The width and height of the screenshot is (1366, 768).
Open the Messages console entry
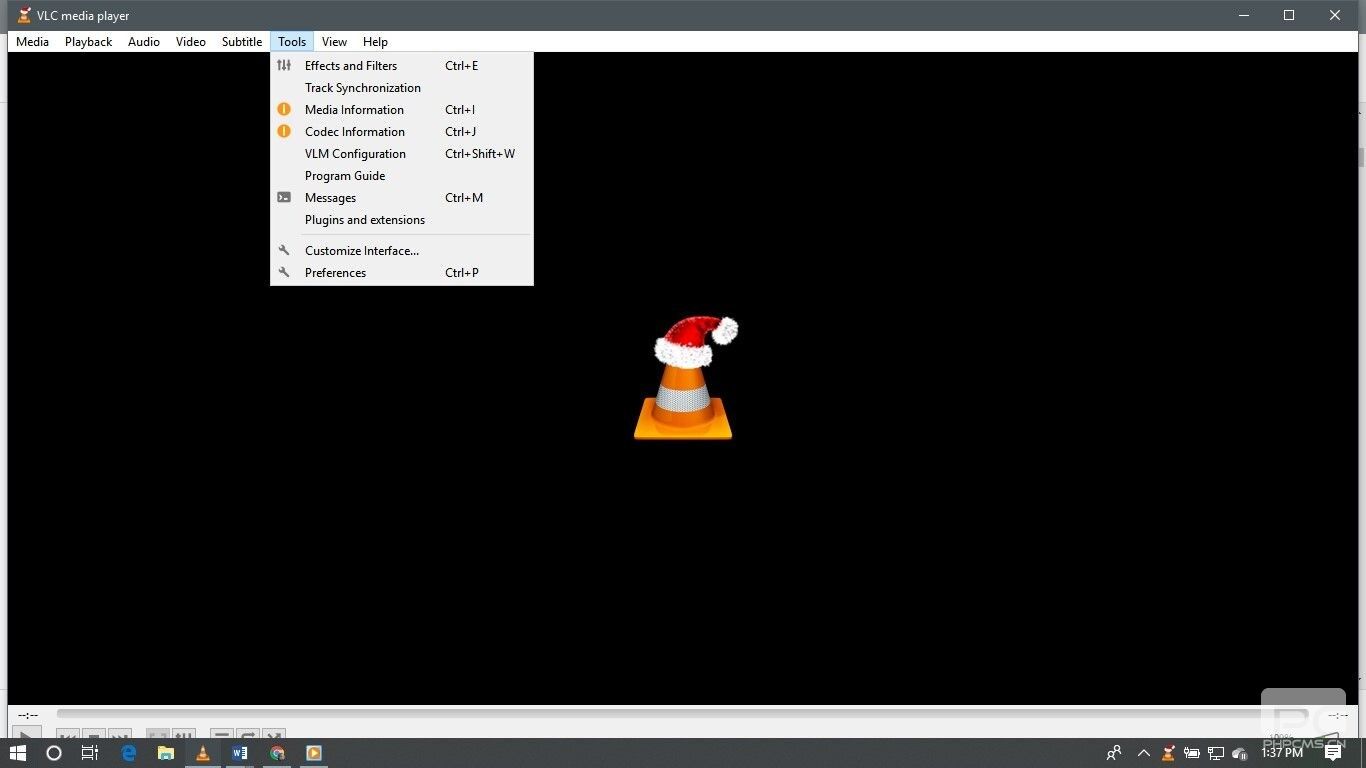point(401,198)
